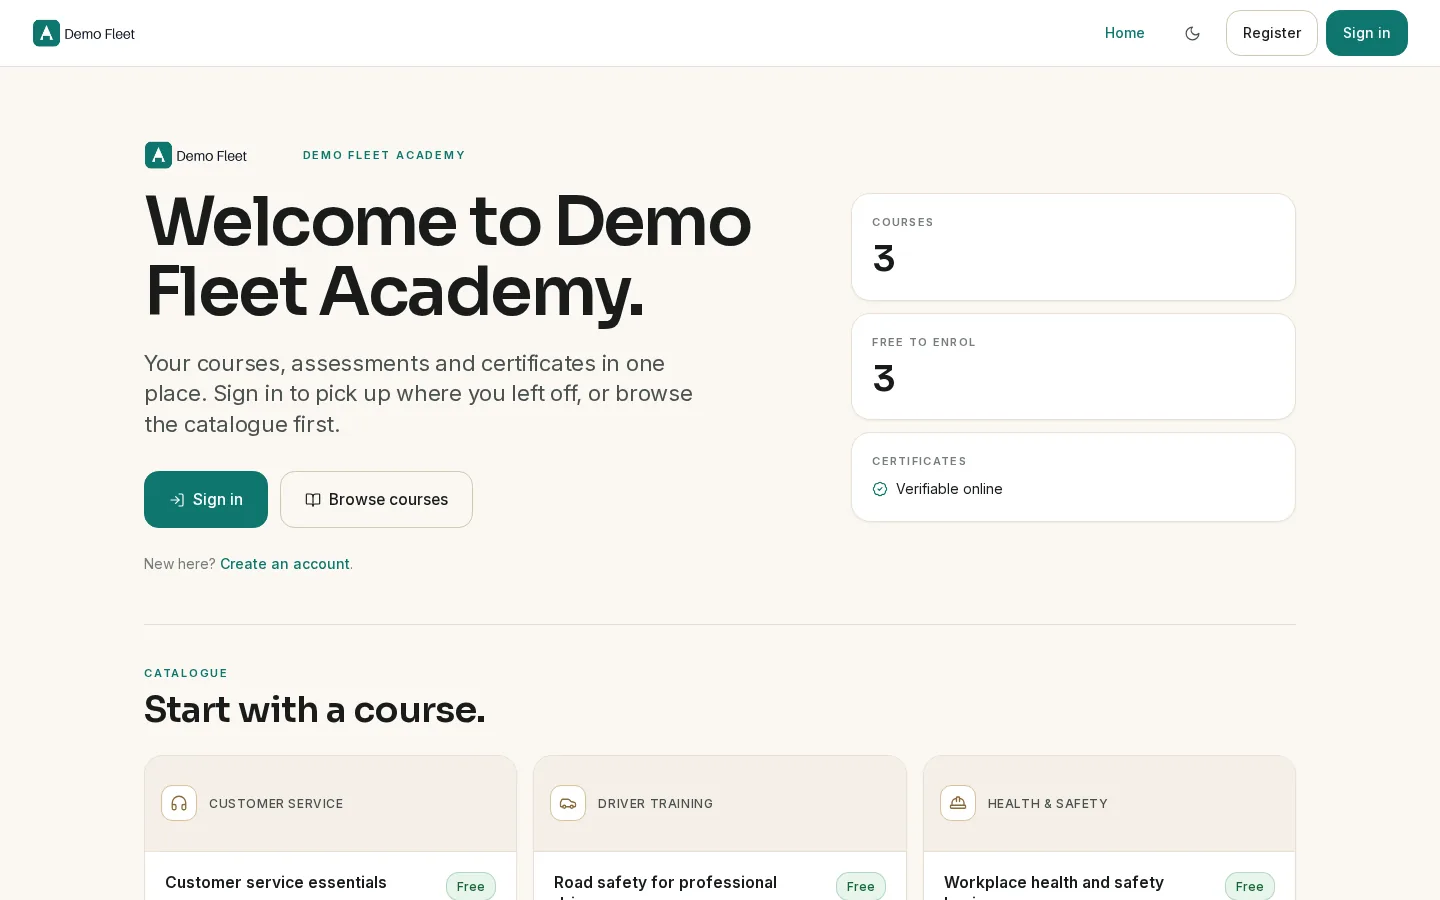Image resolution: width=1440 pixels, height=900 pixels.
Task: Click the Free badge on Road safety course
Action: point(861,886)
